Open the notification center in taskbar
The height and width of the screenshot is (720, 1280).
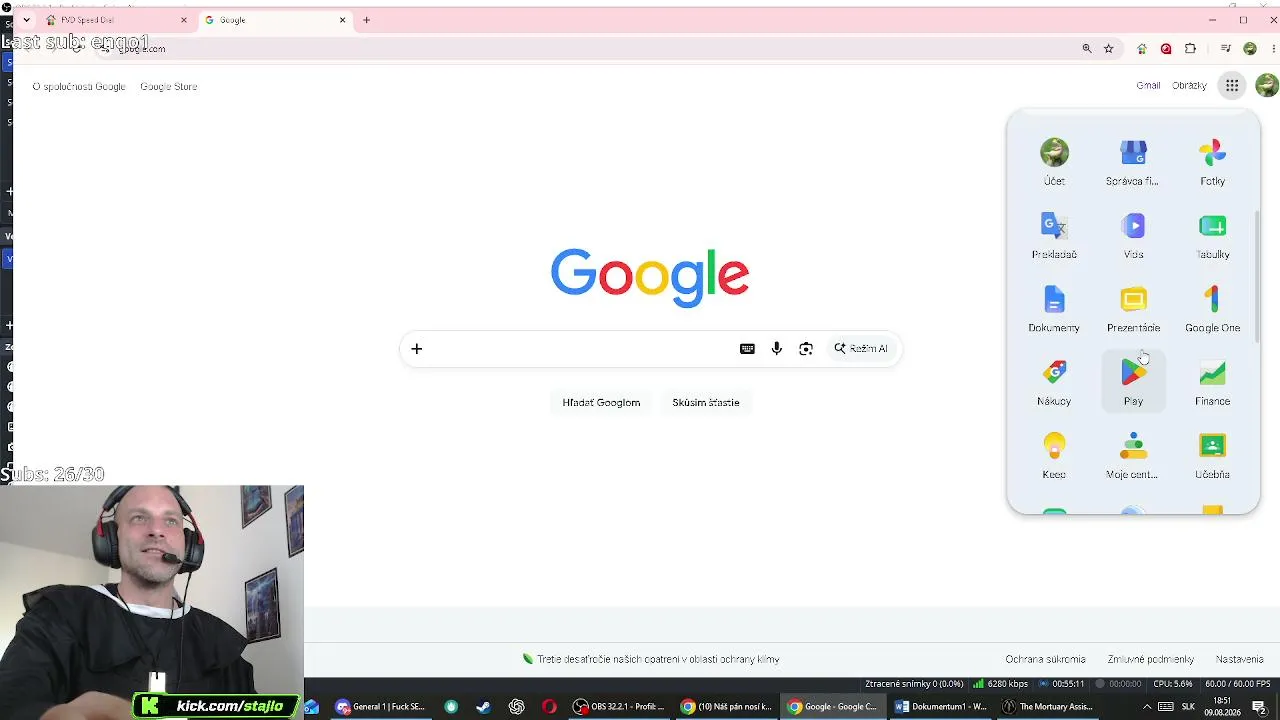(1259, 707)
